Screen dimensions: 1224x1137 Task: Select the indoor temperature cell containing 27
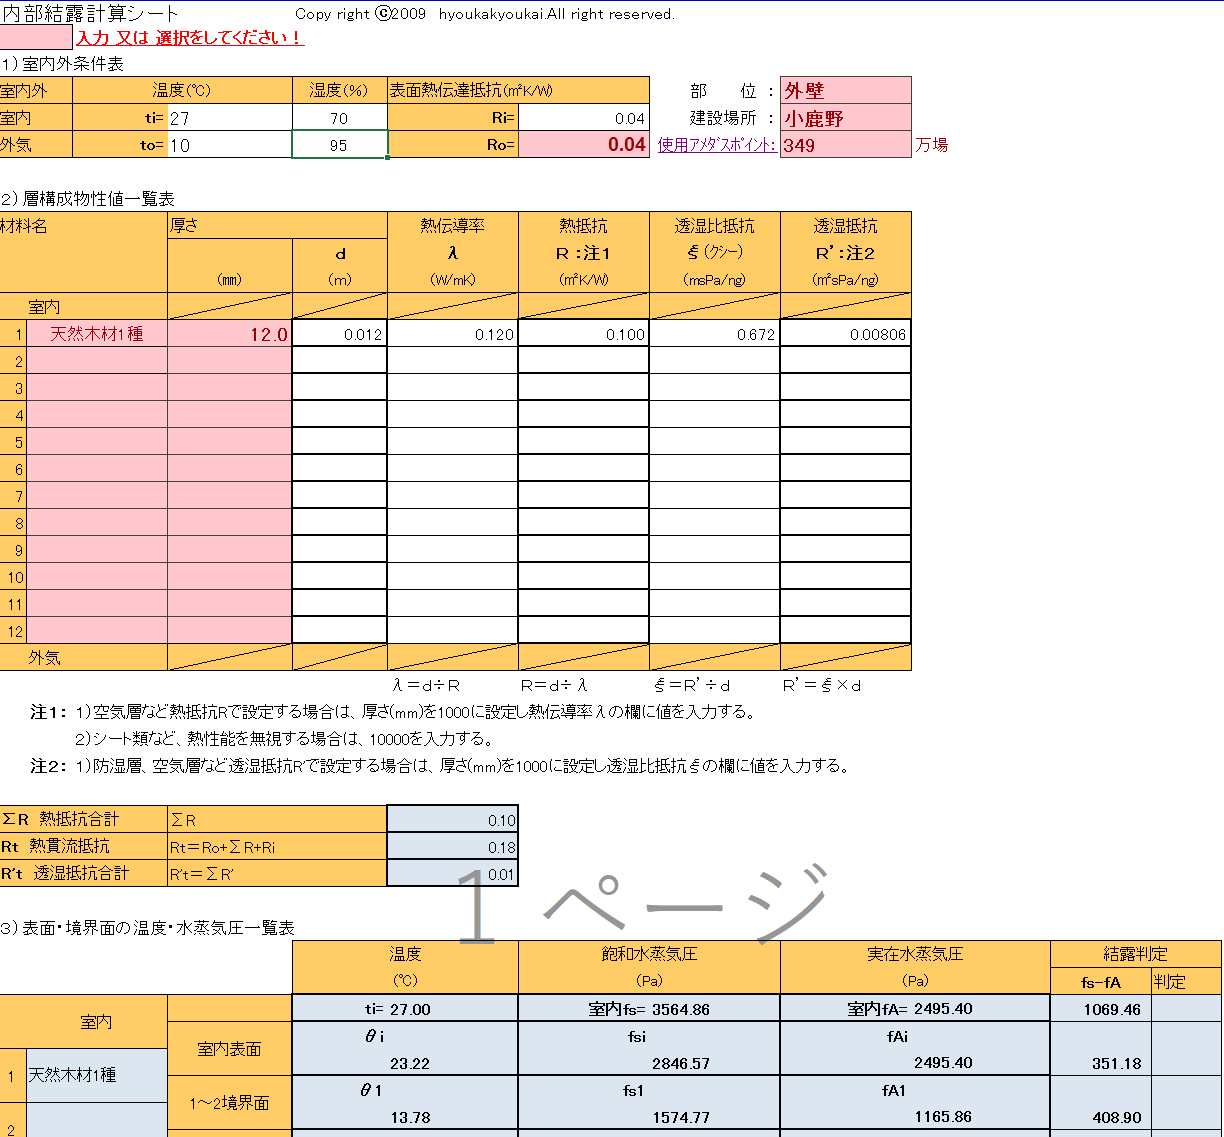coord(230,118)
